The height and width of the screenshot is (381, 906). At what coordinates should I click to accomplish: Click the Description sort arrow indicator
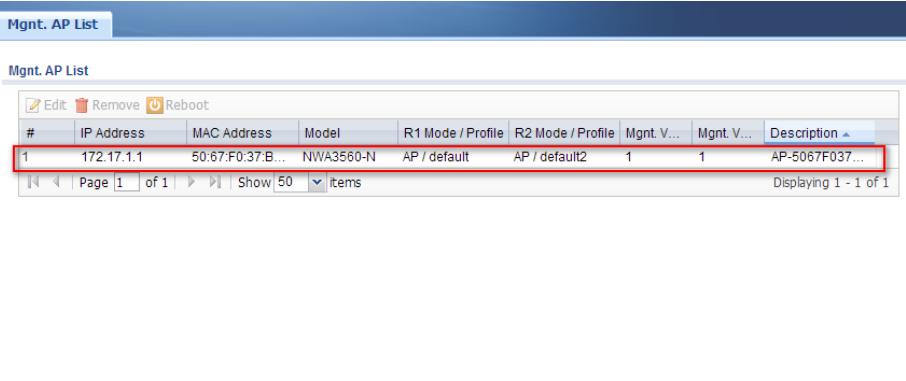pos(846,134)
